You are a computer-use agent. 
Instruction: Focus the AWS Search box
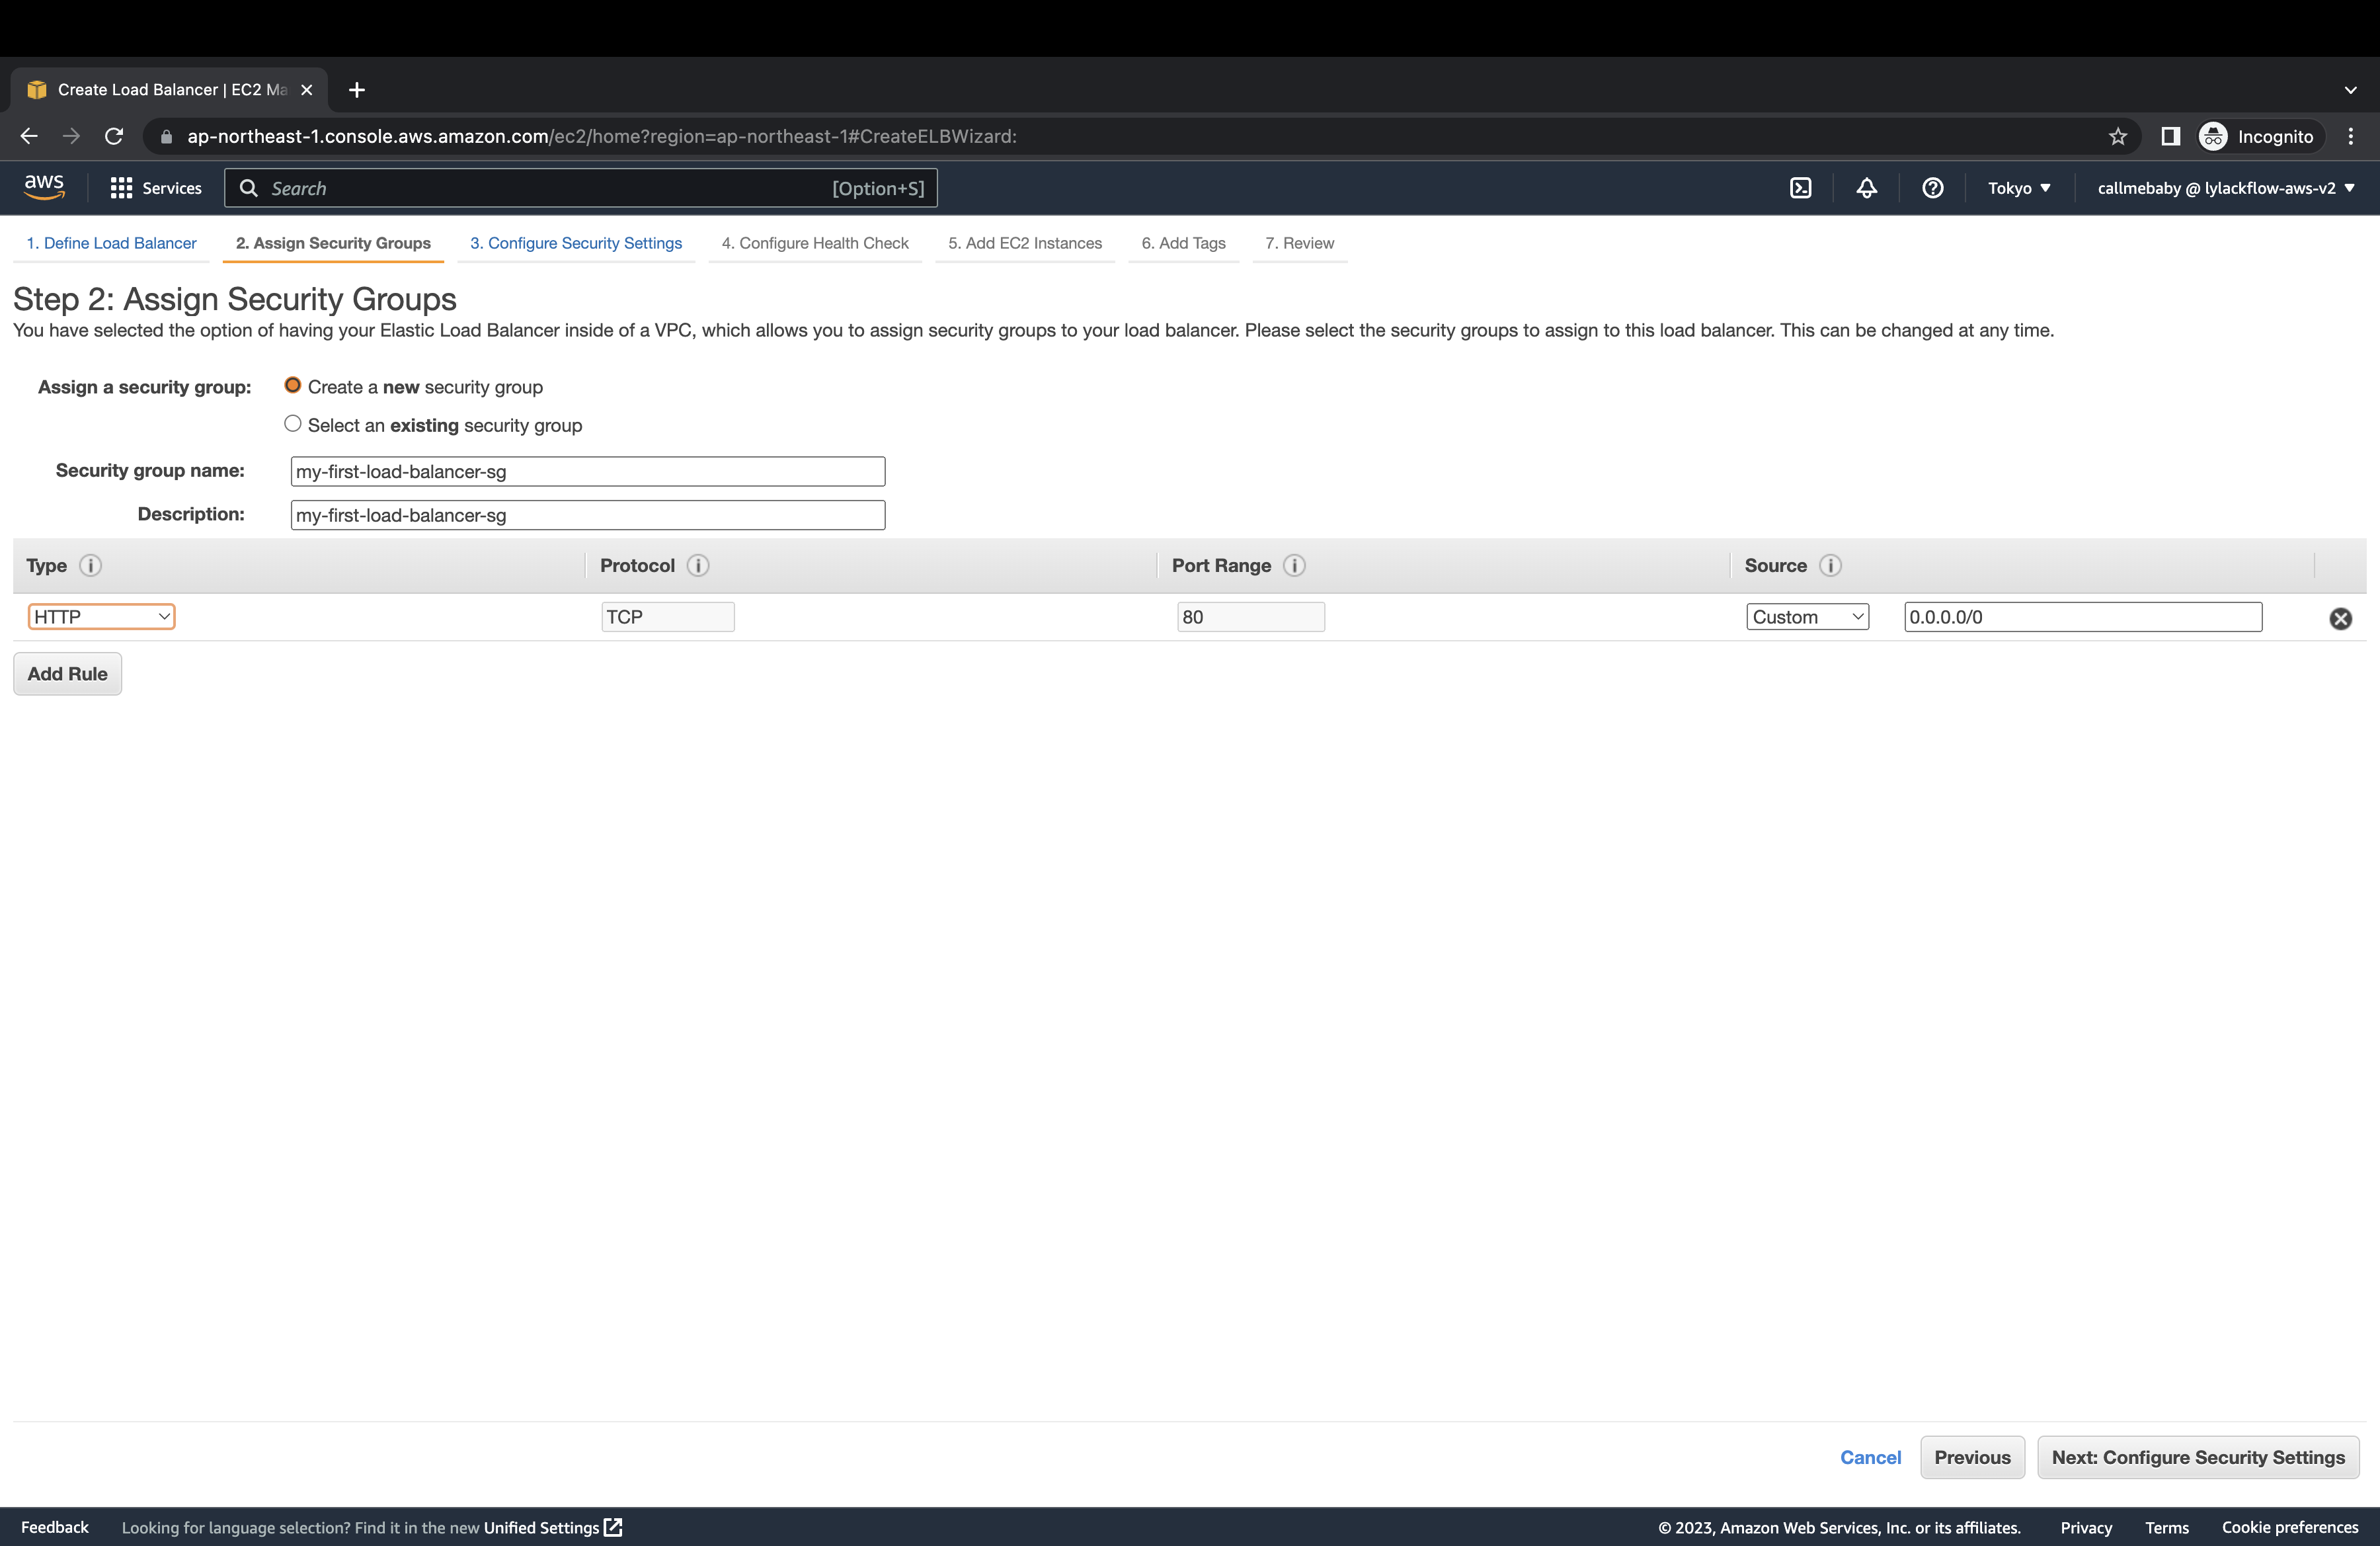[581, 188]
